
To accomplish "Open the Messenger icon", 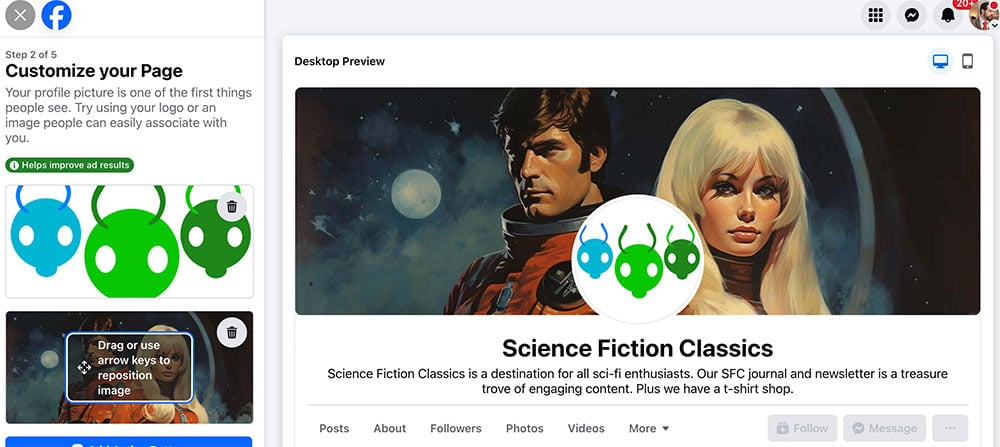I will click(x=911, y=15).
